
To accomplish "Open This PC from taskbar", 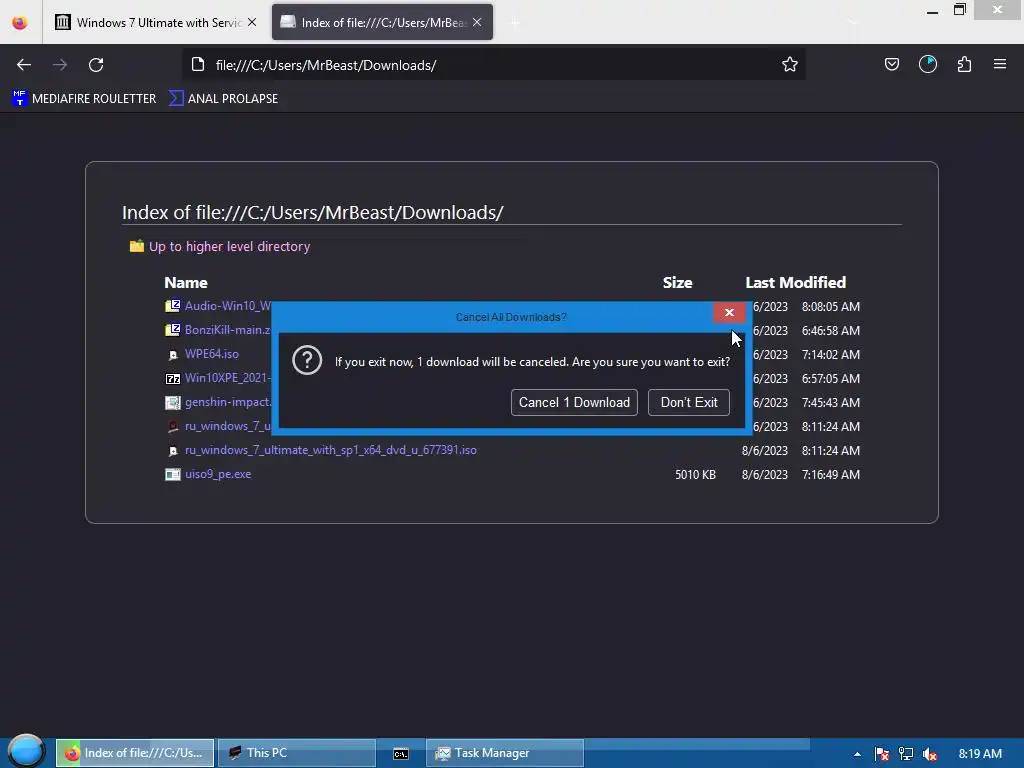I will coord(296,753).
